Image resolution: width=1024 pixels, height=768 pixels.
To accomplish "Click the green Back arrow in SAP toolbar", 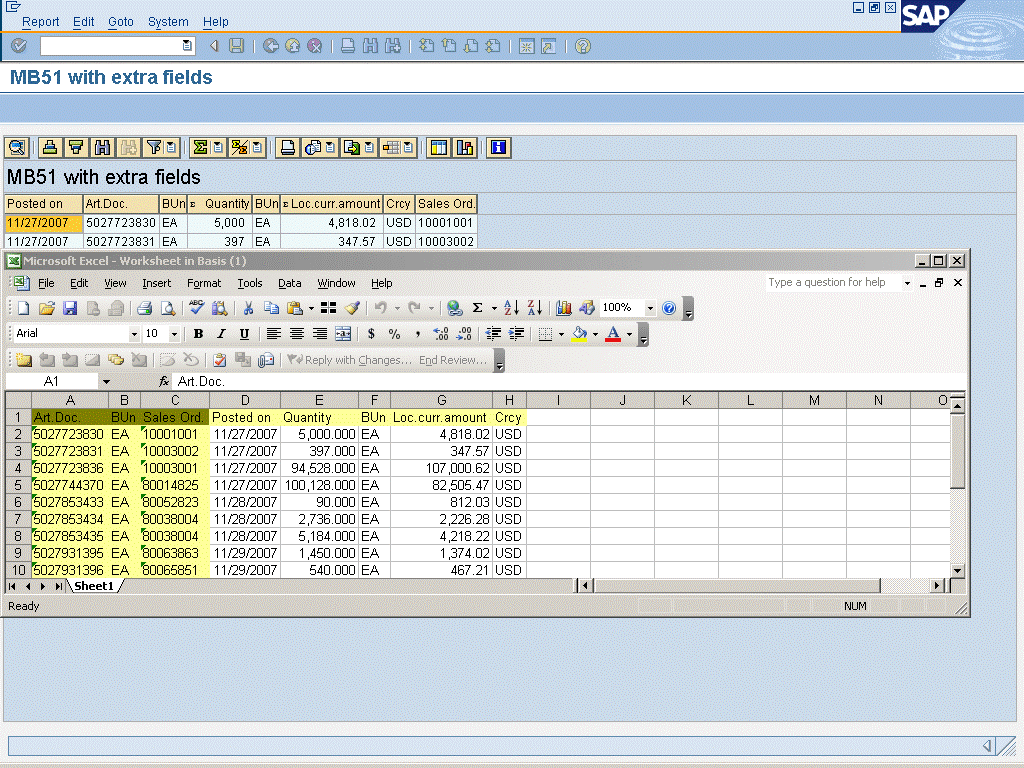I will [x=270, y=46].
